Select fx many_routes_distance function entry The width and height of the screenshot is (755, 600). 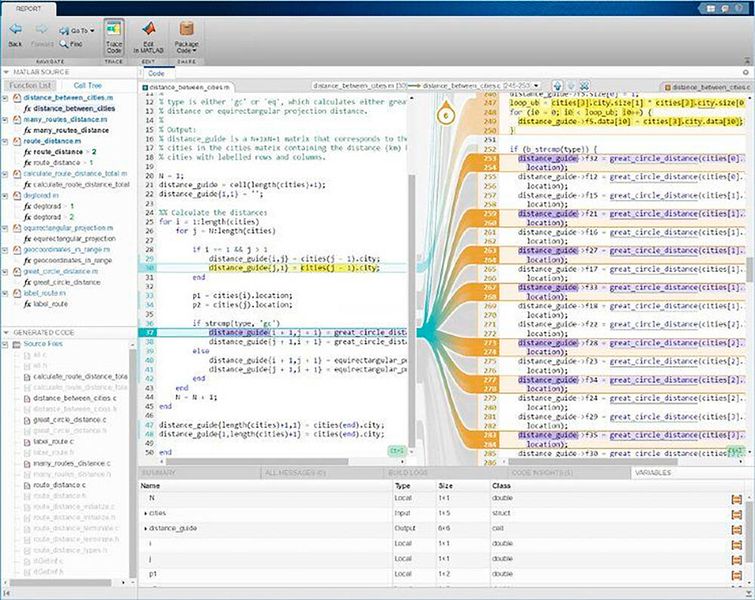pyautogui.click(x=66, y=130)
